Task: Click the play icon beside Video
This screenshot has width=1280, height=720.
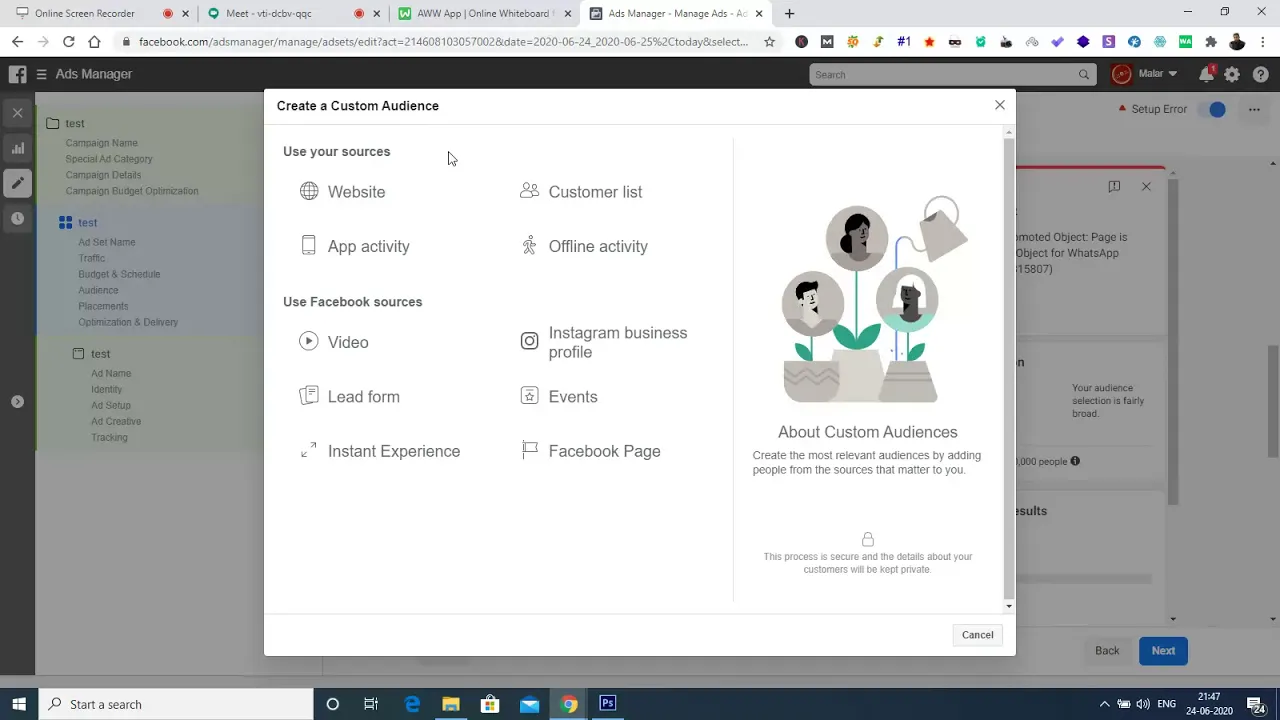Action: 309,341
